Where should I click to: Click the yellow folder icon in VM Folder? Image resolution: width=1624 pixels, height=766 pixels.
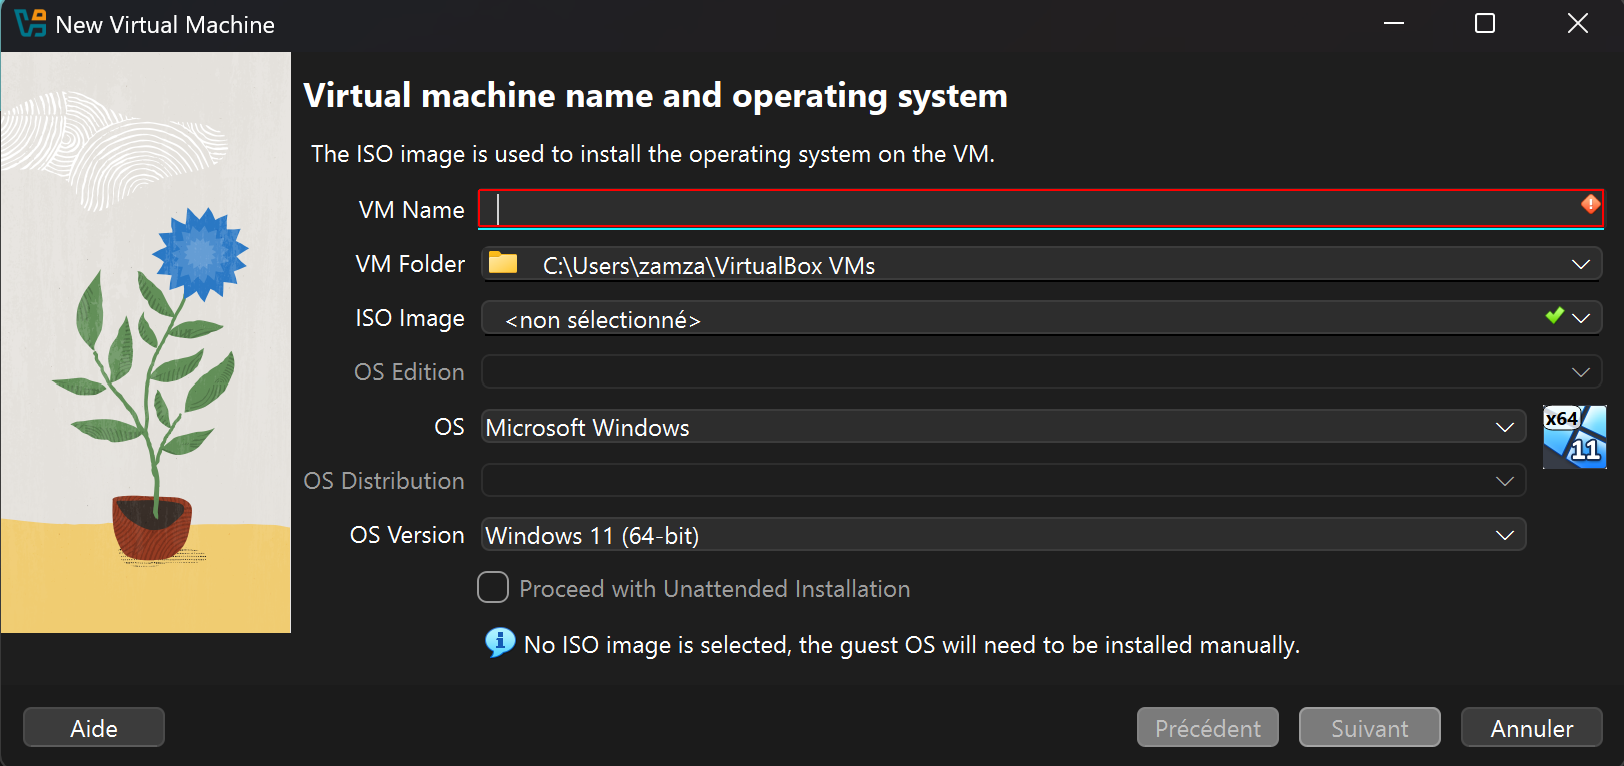pos(503,263)
